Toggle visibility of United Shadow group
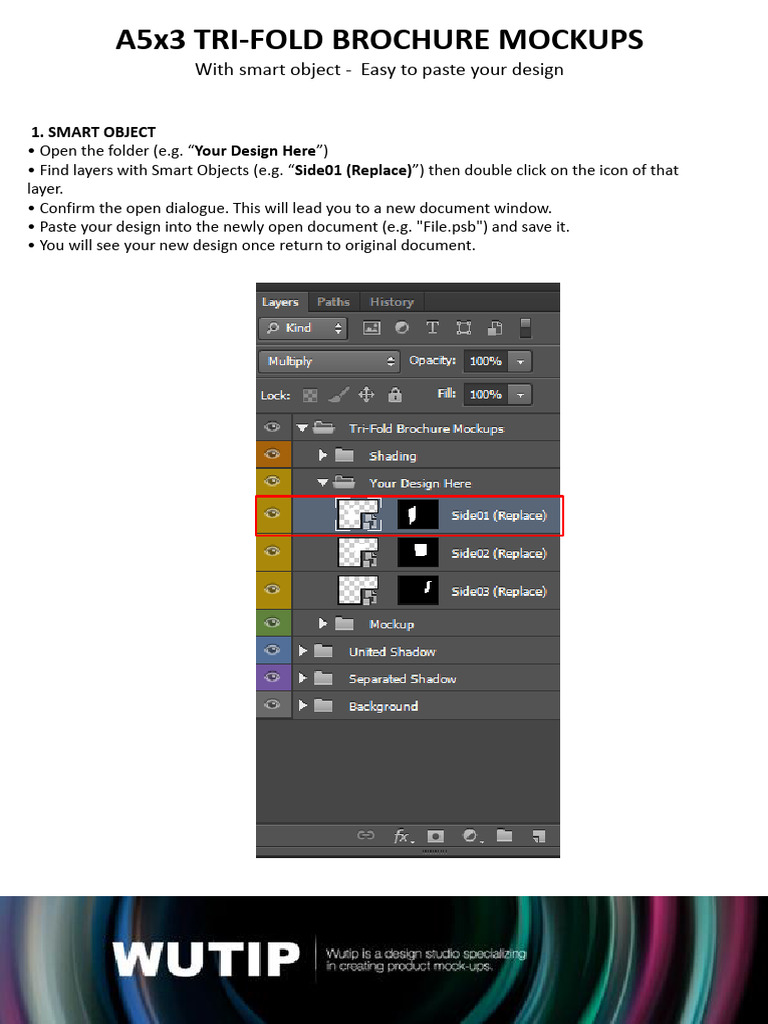This screenshot has width=768, height=1024. click(x=271, y=651)
